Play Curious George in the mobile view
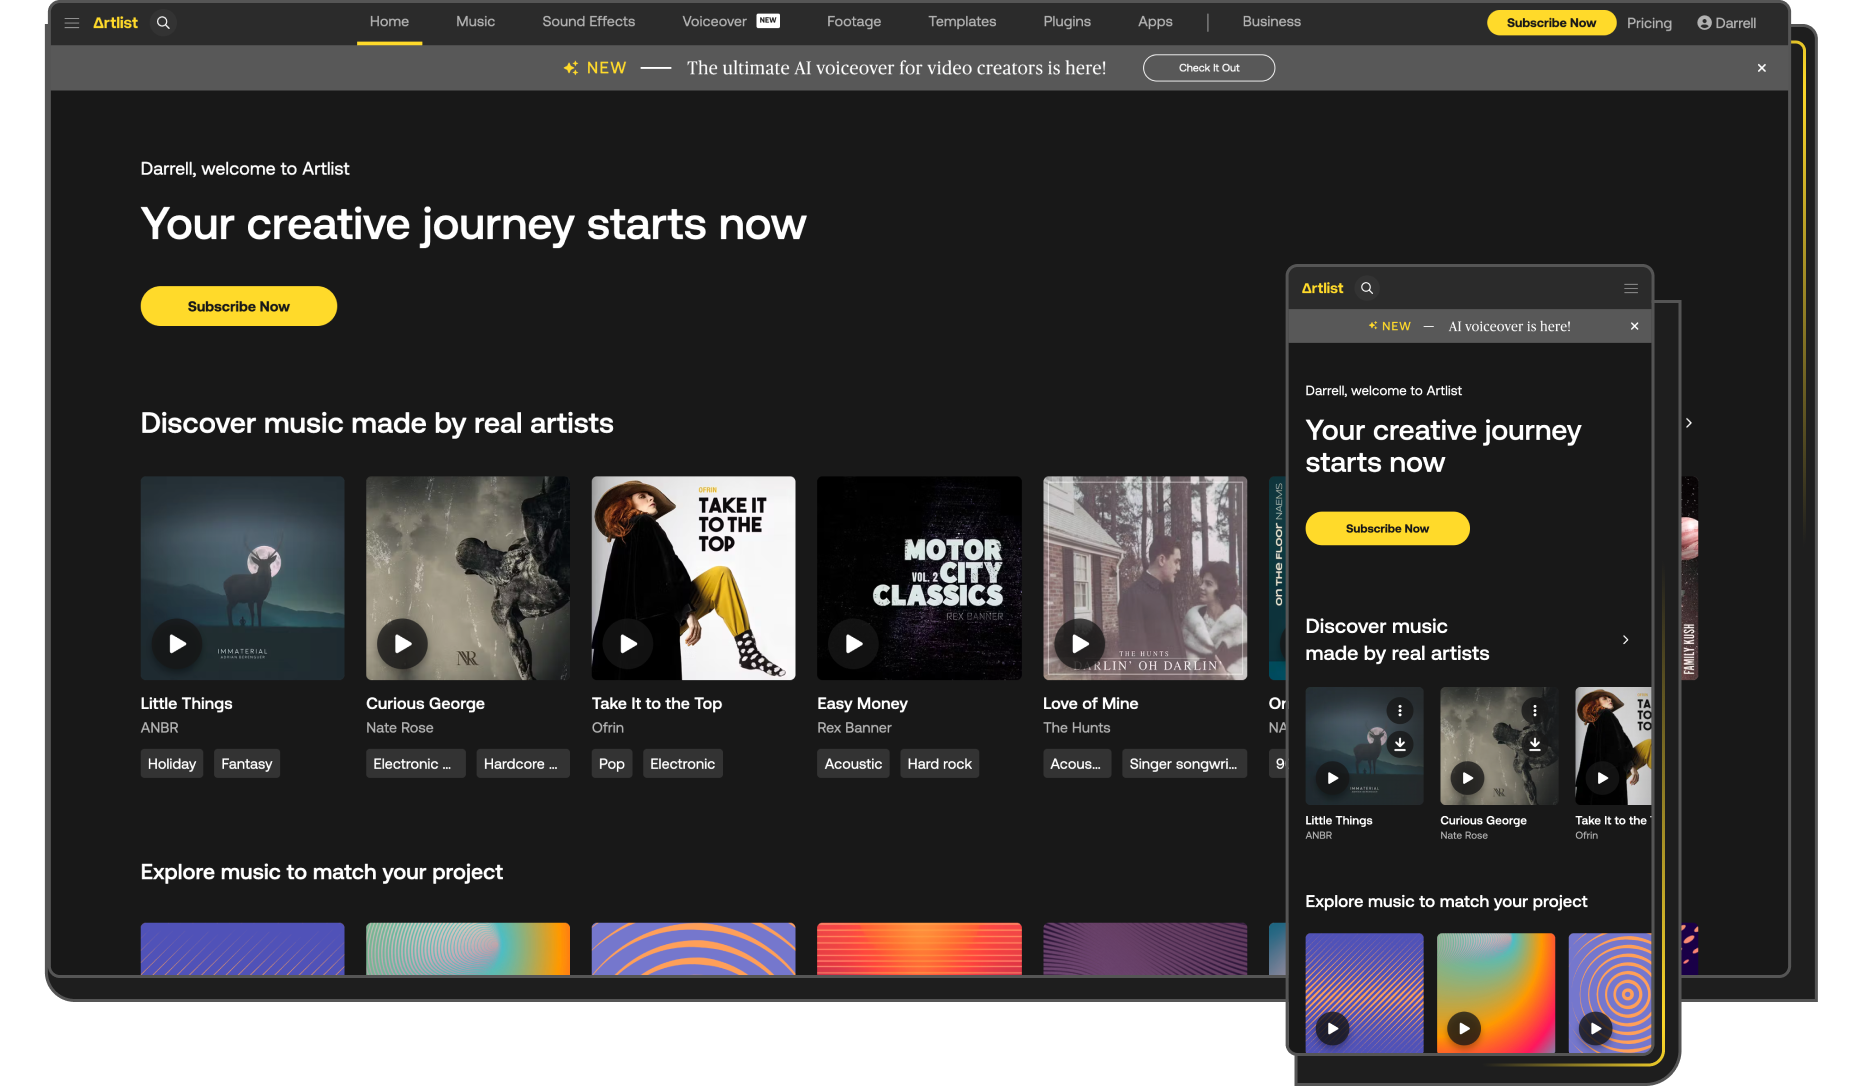The height and width of the screenshot is (1086, 1863). (x=1467, y=778)
